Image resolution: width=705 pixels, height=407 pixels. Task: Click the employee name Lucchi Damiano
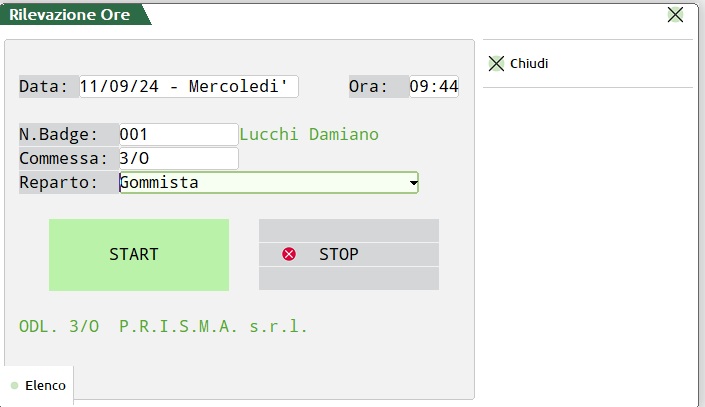[x=310, y=134]
